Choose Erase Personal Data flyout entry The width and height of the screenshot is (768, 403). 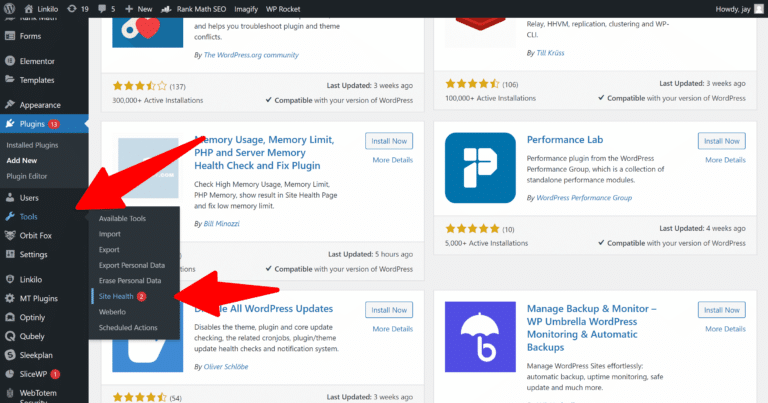pos(130,281)
